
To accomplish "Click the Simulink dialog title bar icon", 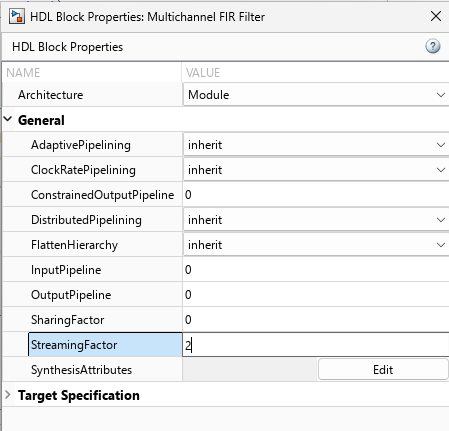I will point(17,16).
